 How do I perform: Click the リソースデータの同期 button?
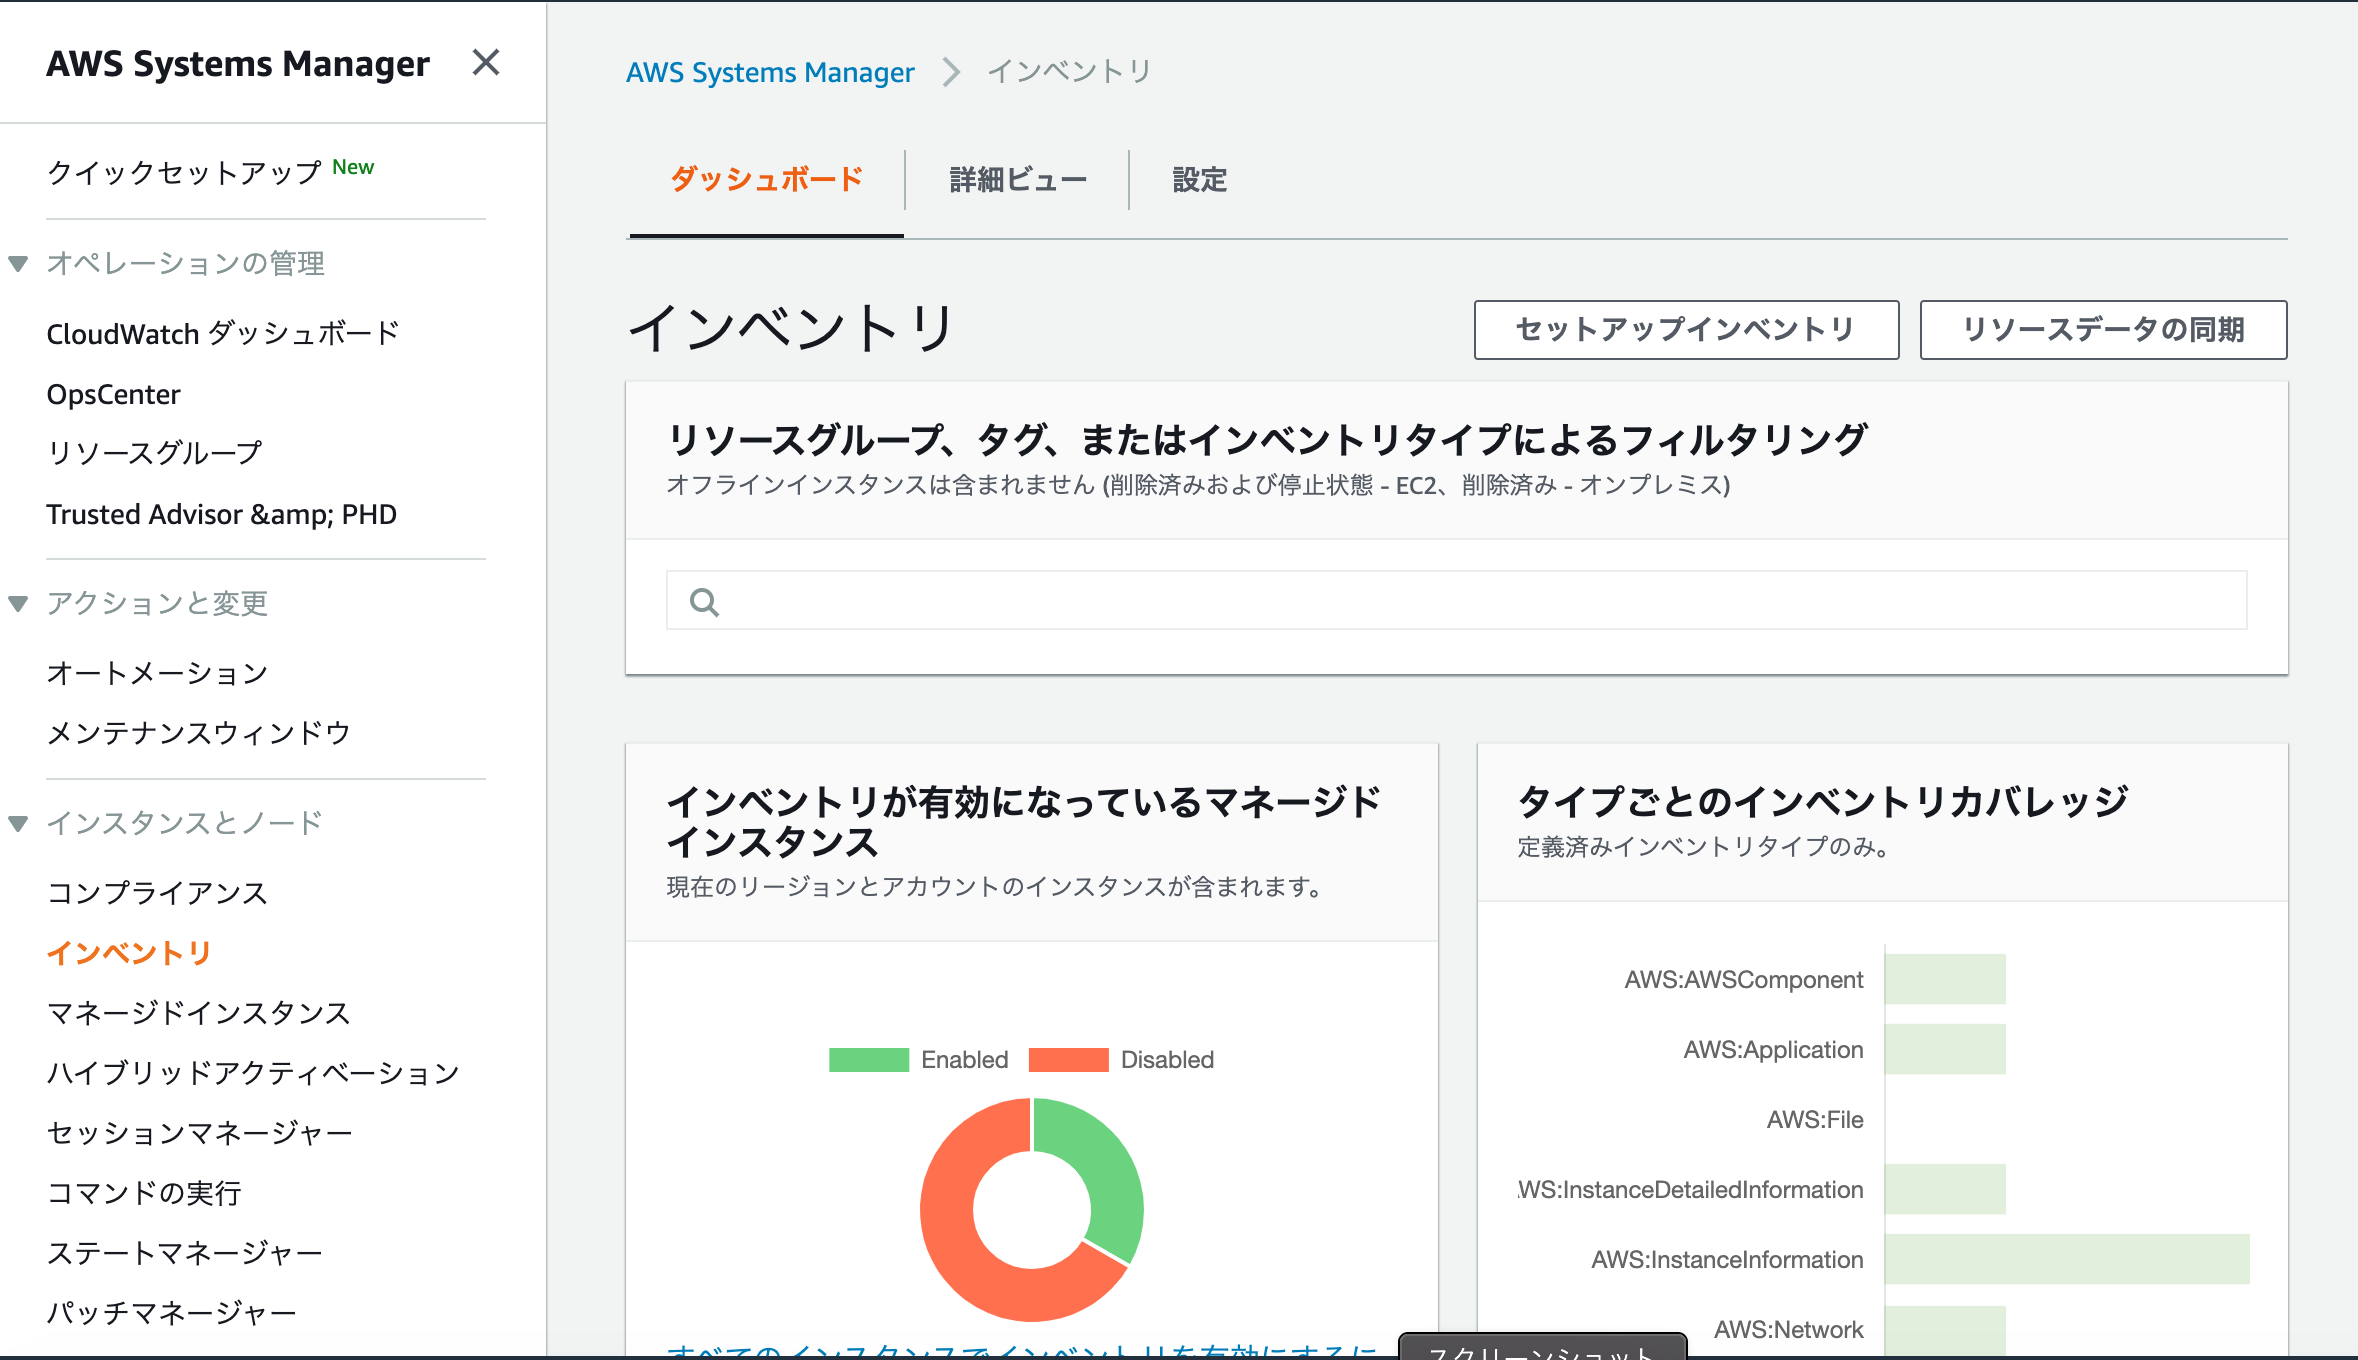2103,330
